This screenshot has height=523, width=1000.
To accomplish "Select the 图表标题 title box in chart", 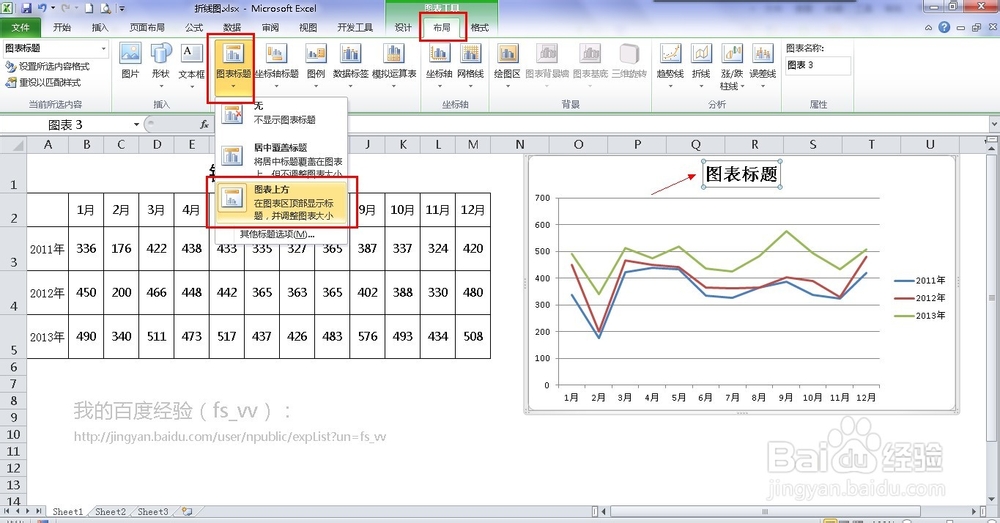I will [742, 174].
